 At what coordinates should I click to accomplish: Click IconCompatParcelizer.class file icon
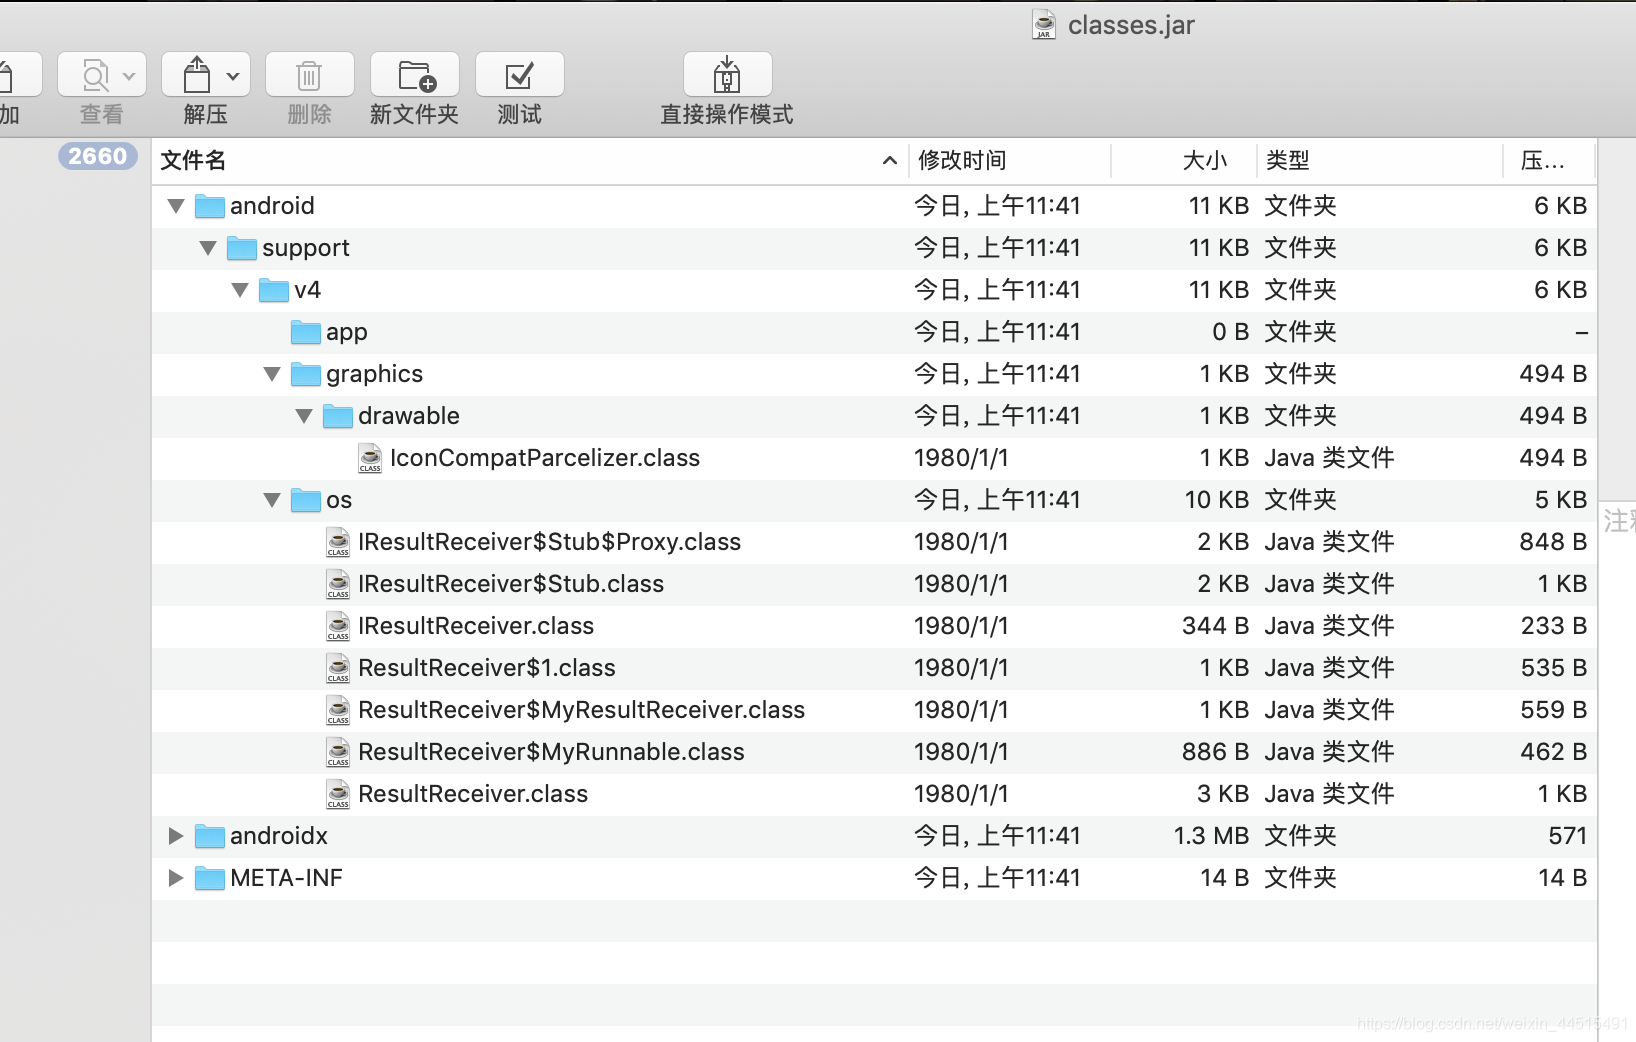point(370,458)
